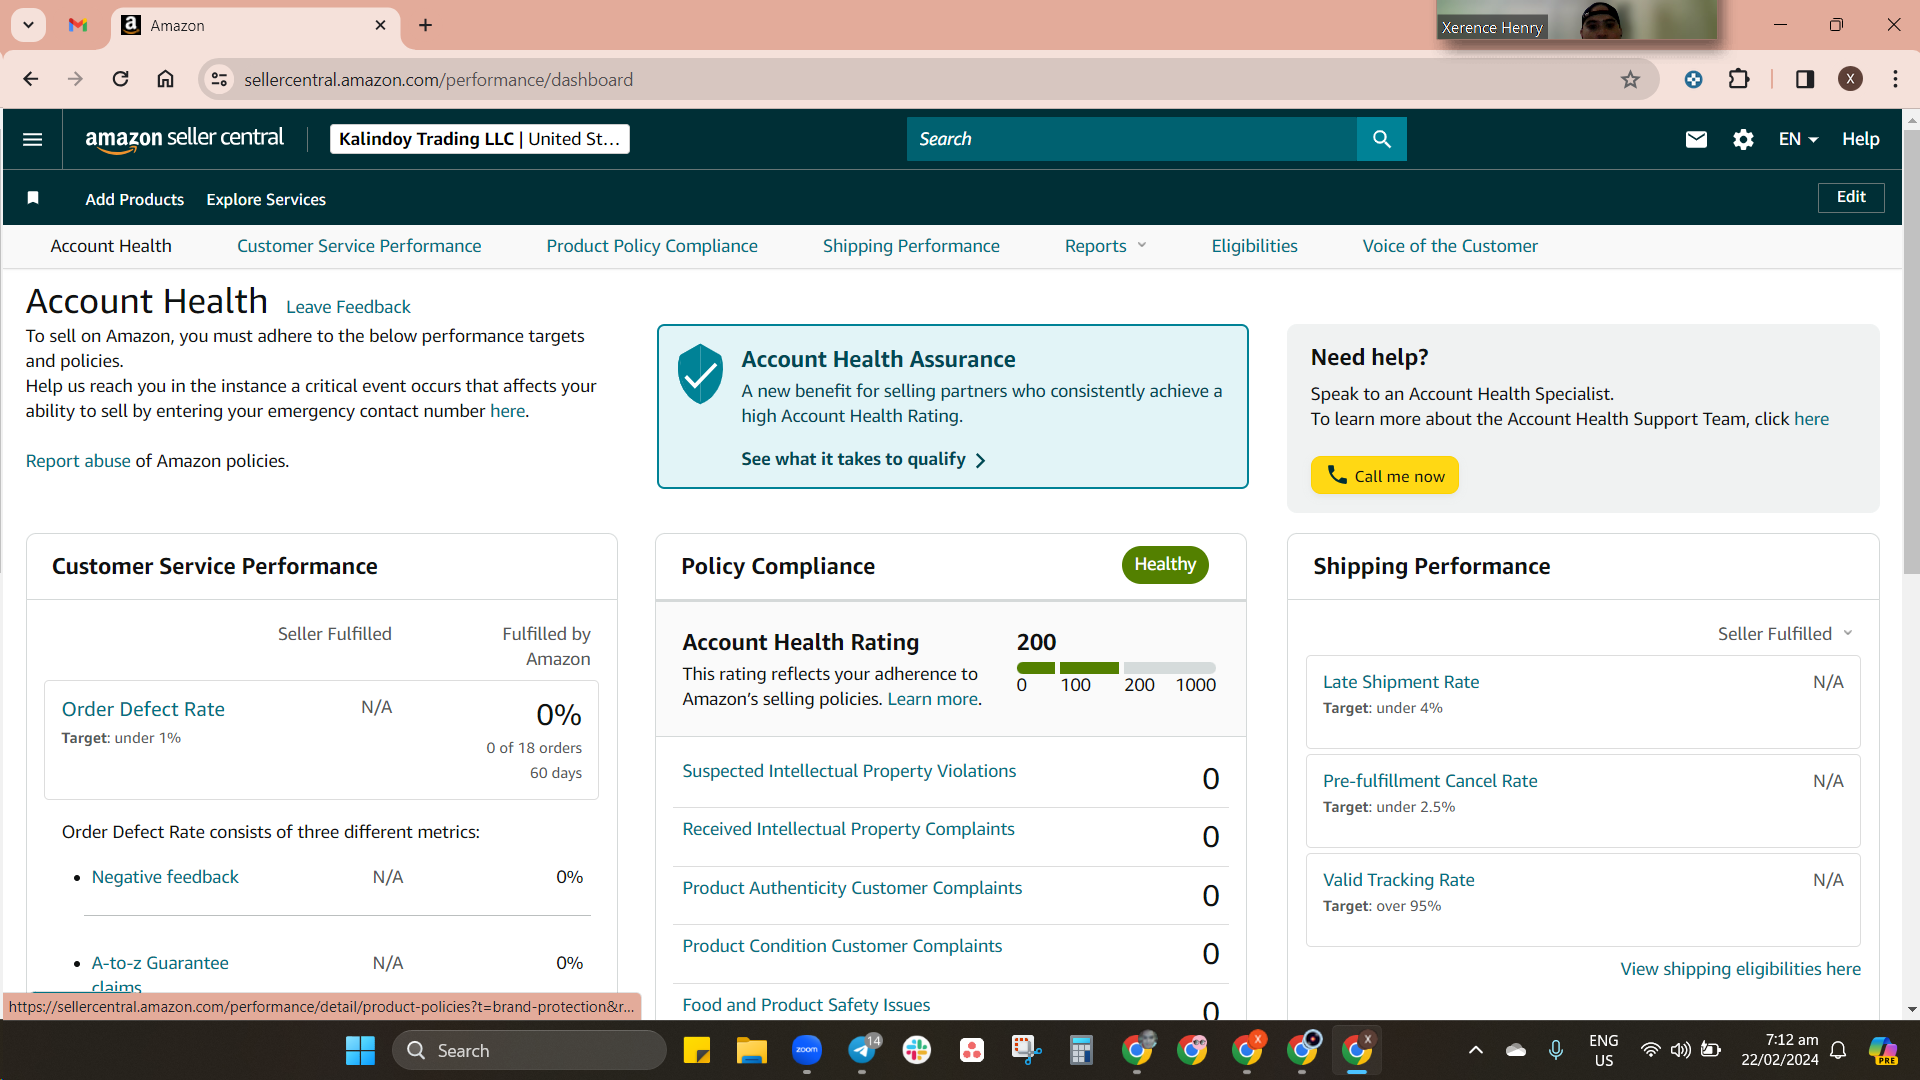
Task: Open Chrome three-dot menu
Action: (x=1895, y=80)
